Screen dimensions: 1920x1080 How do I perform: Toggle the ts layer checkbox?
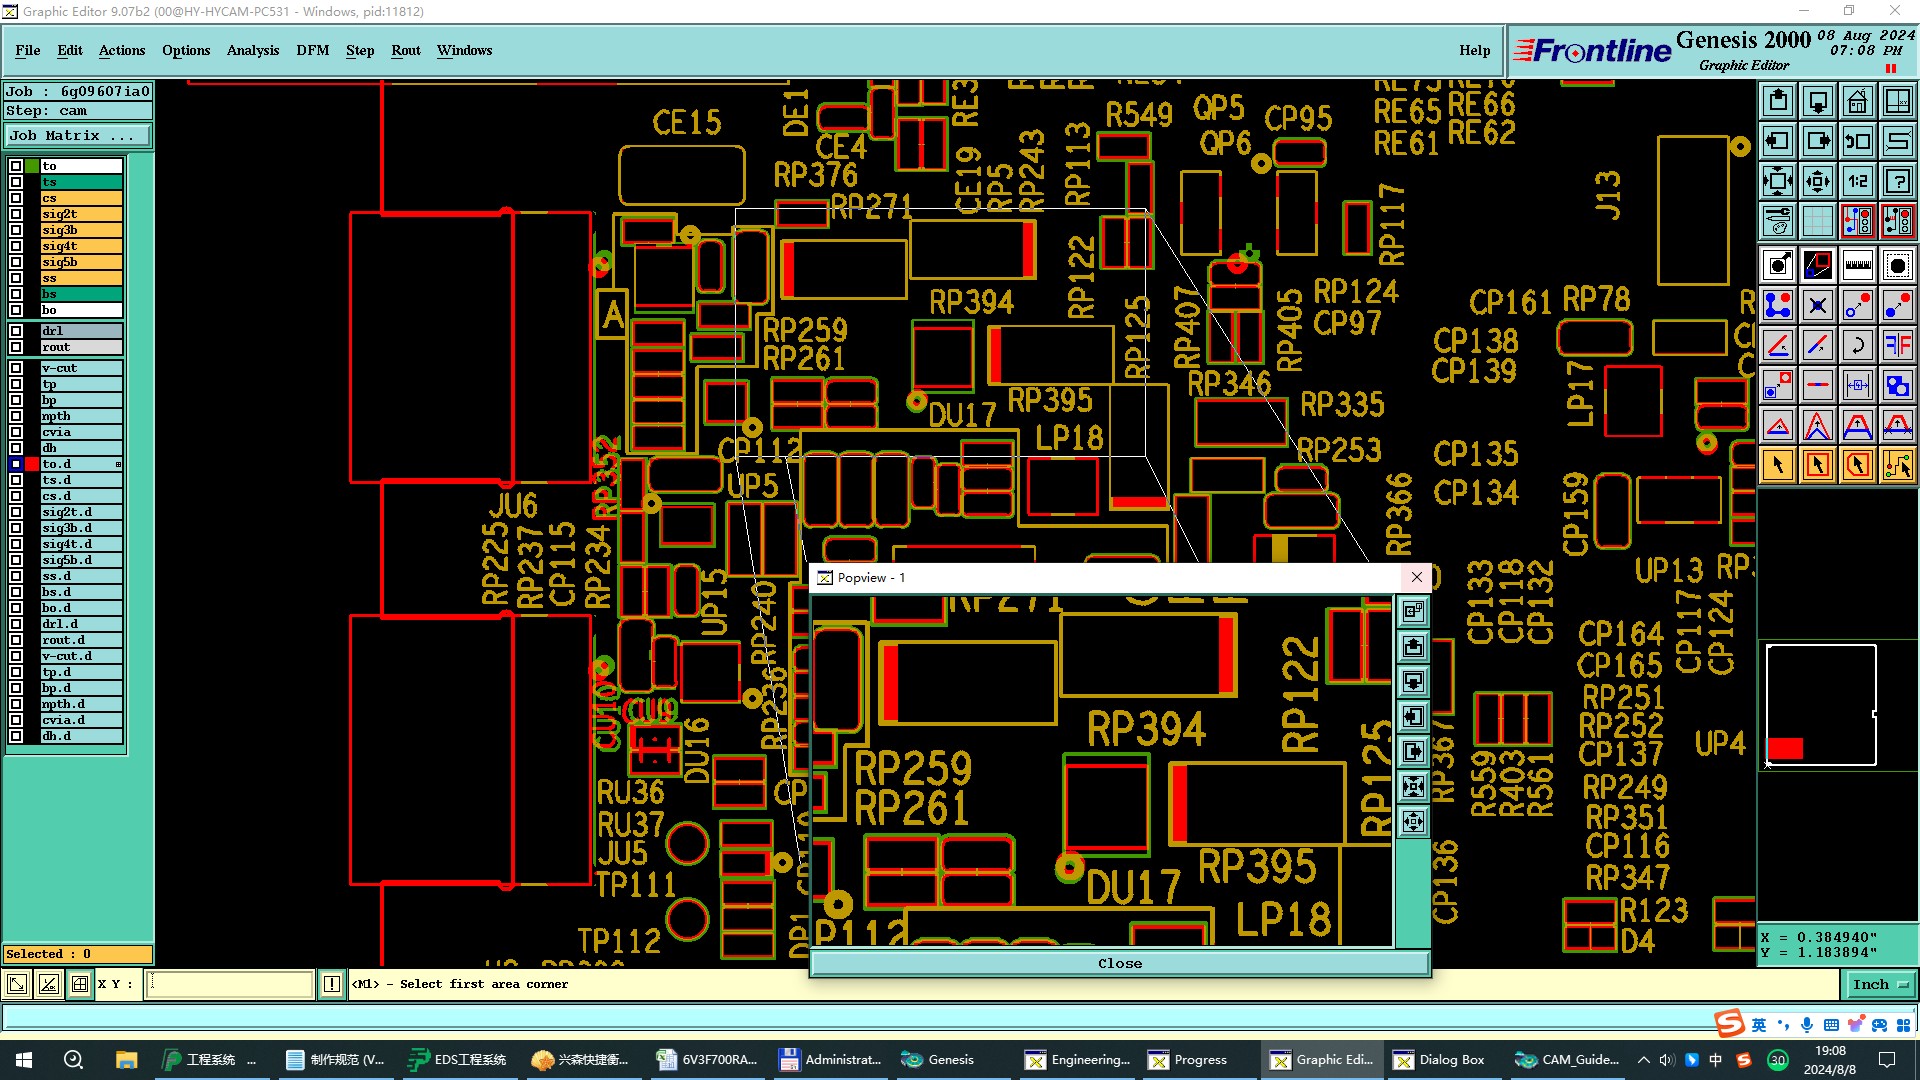coord(16,182)
